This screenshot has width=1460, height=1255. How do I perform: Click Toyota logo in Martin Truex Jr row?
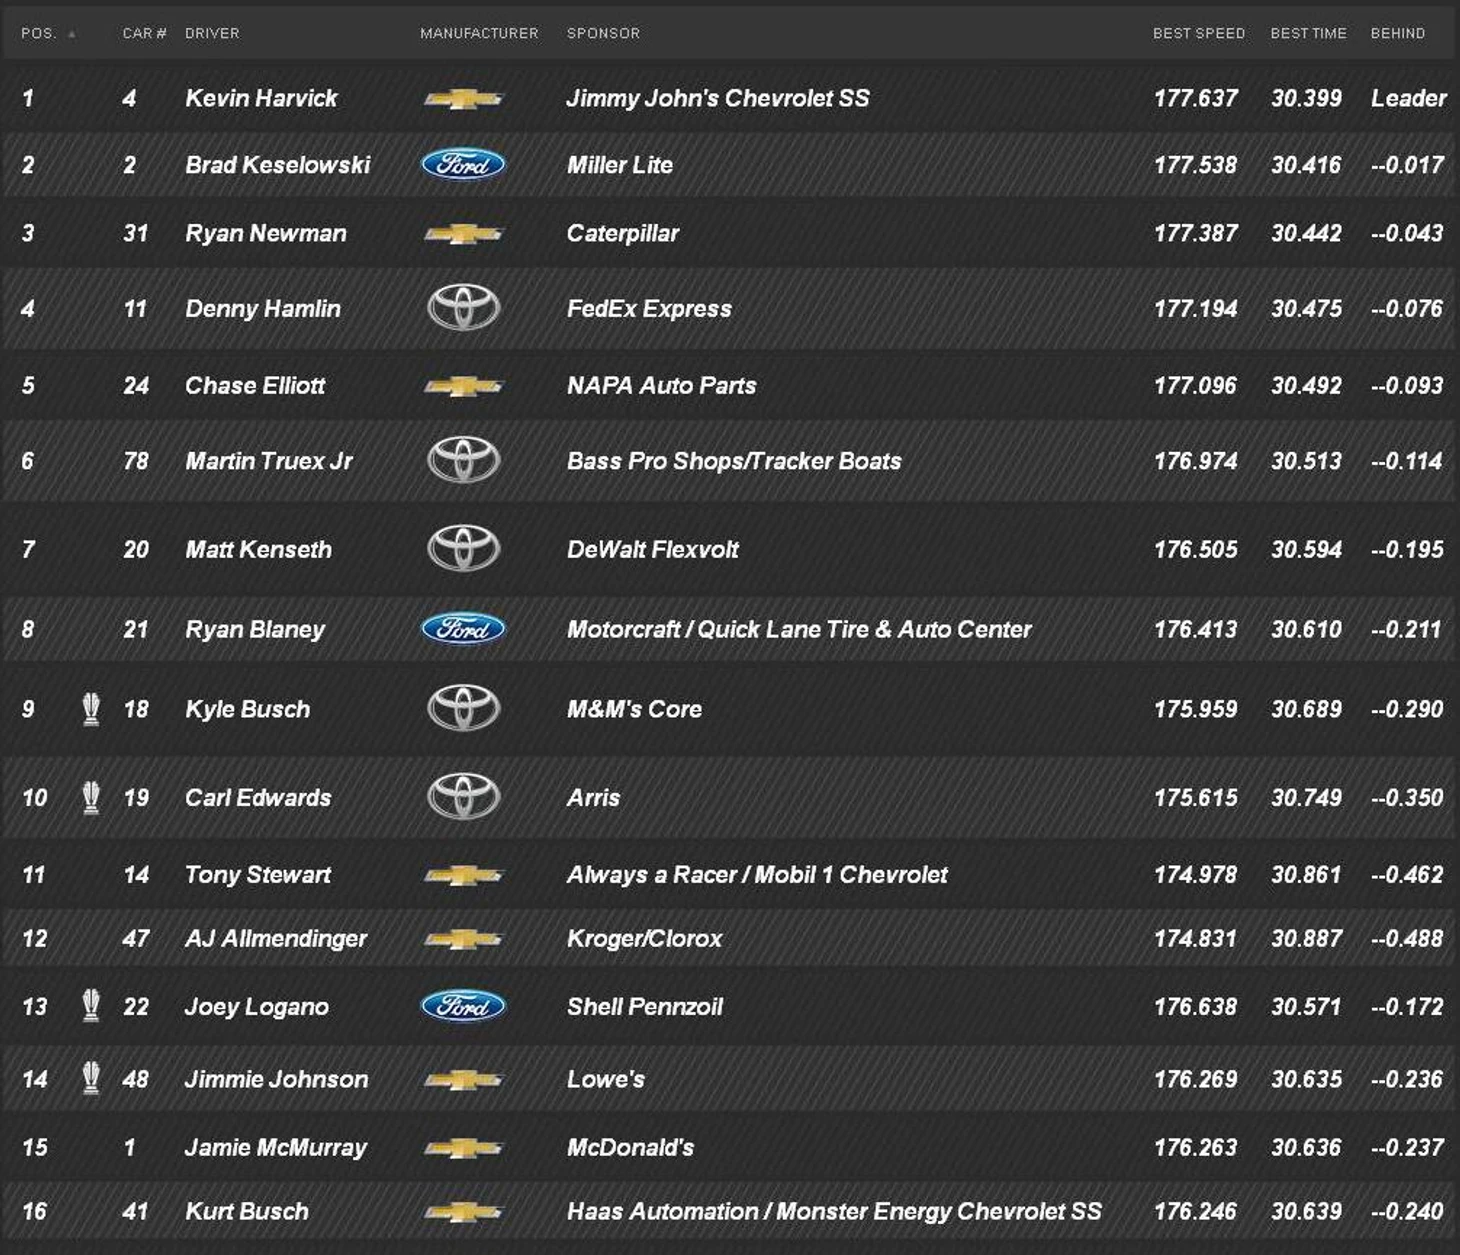463,460
